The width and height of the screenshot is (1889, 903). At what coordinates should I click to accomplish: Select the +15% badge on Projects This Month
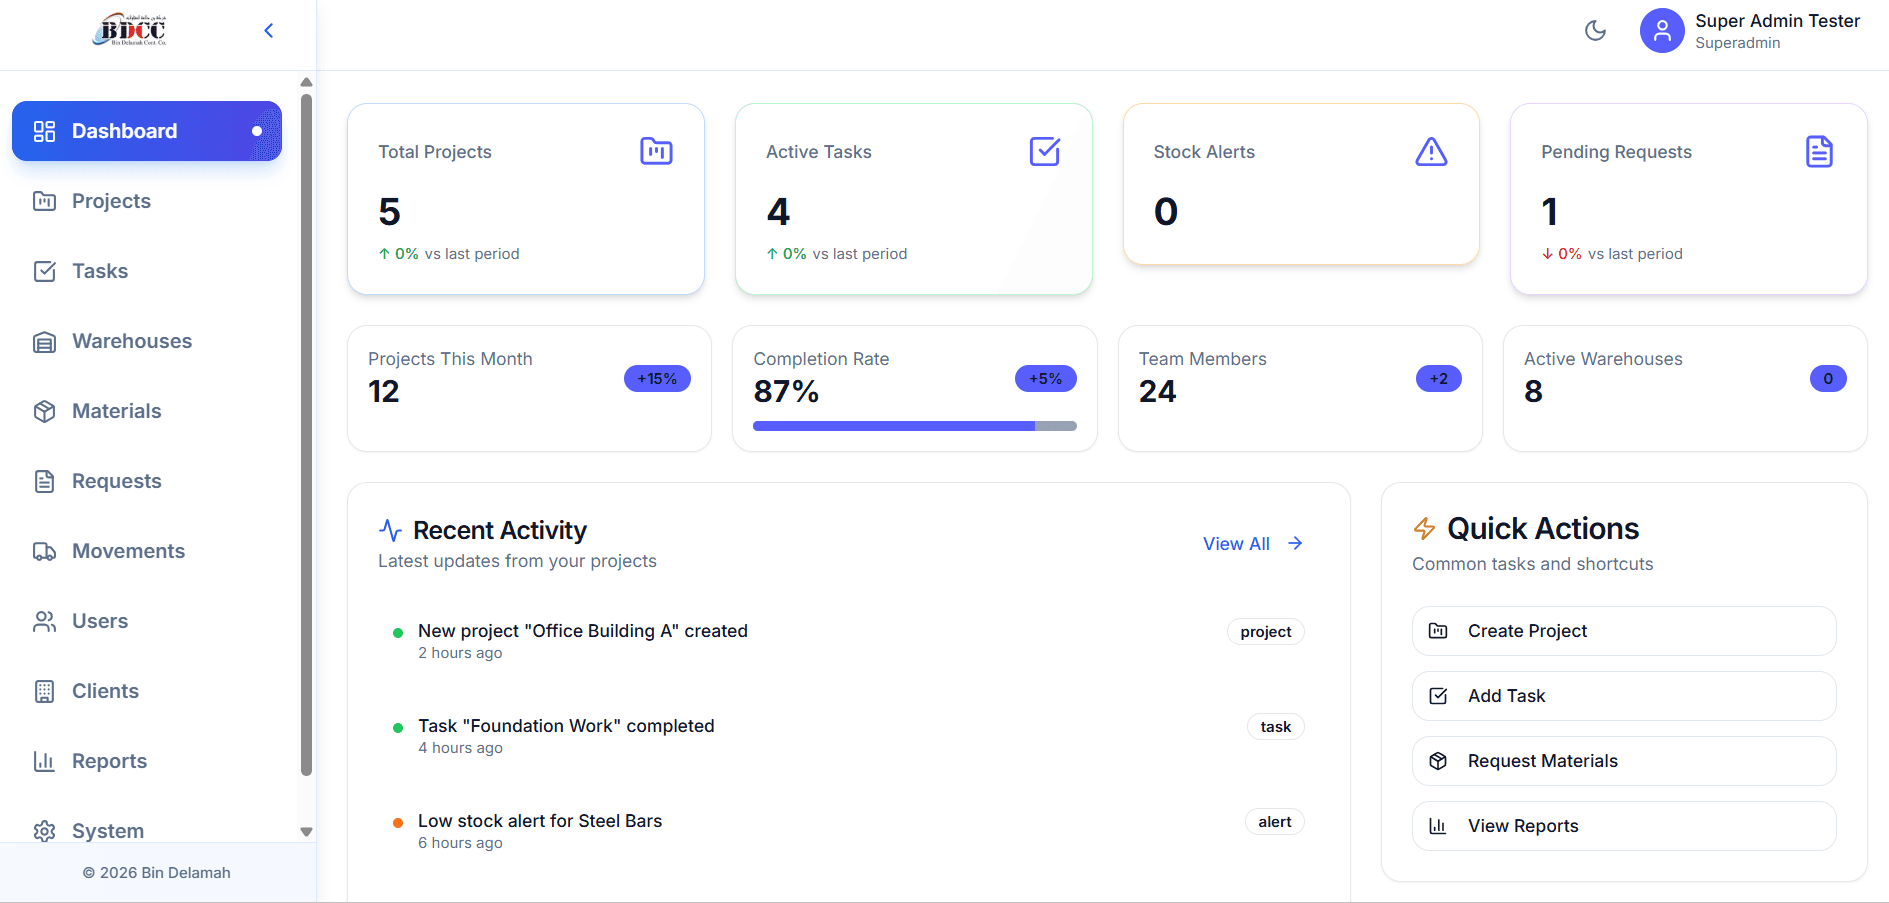[657, 379]
